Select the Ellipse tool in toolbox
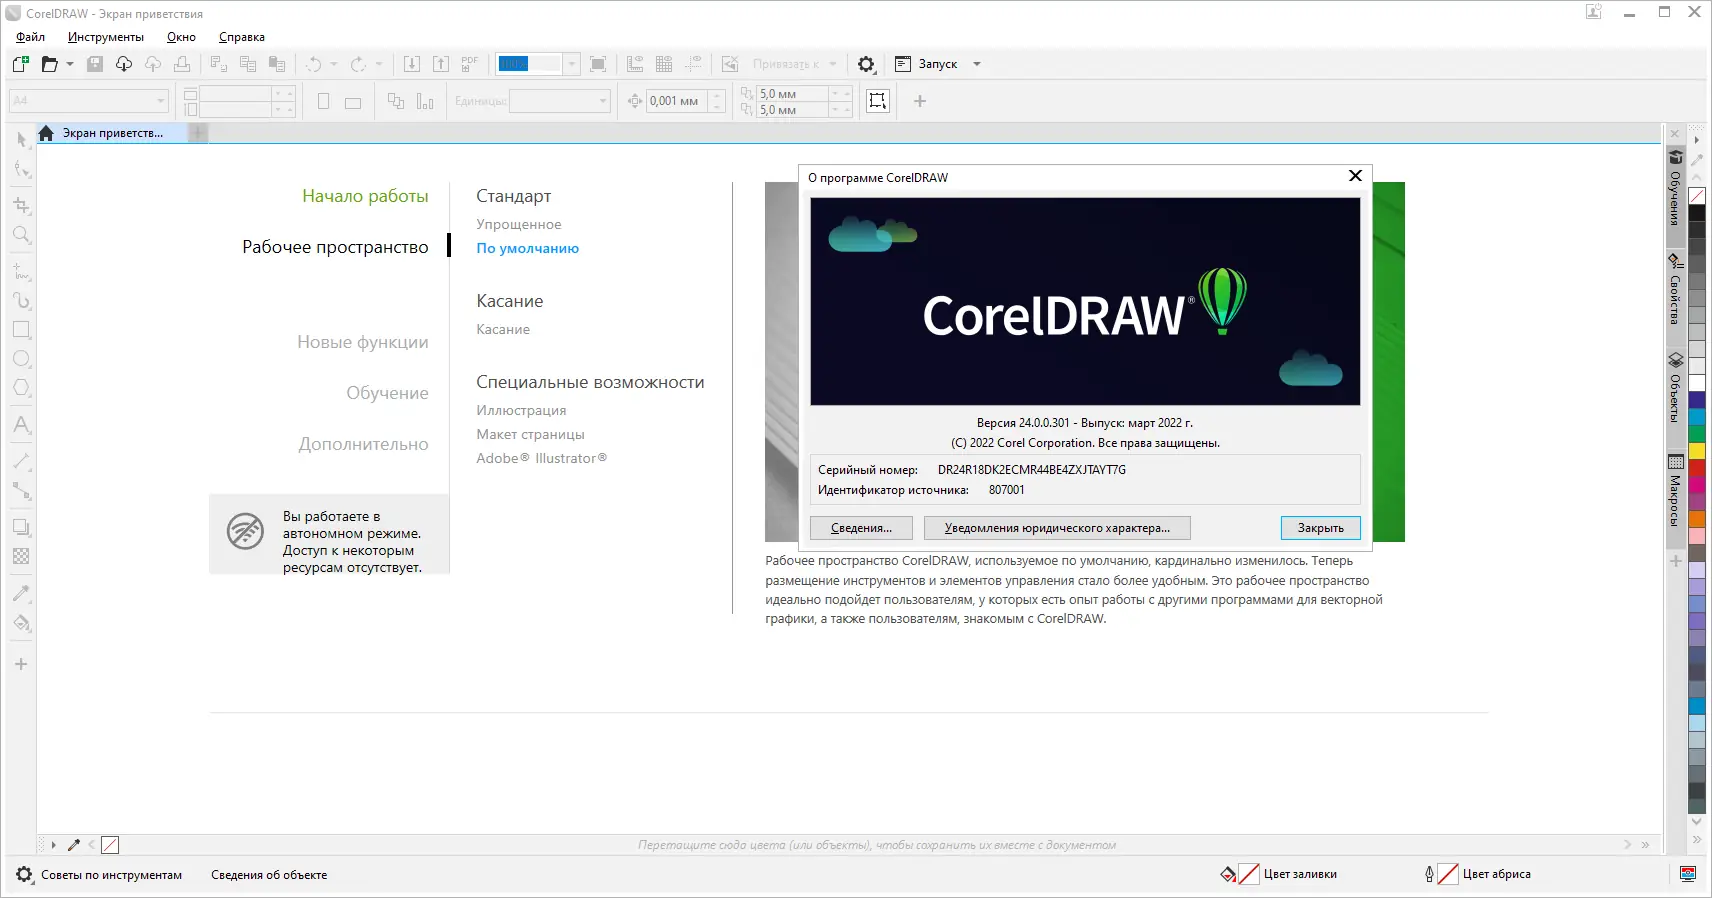 pos(21,358)
